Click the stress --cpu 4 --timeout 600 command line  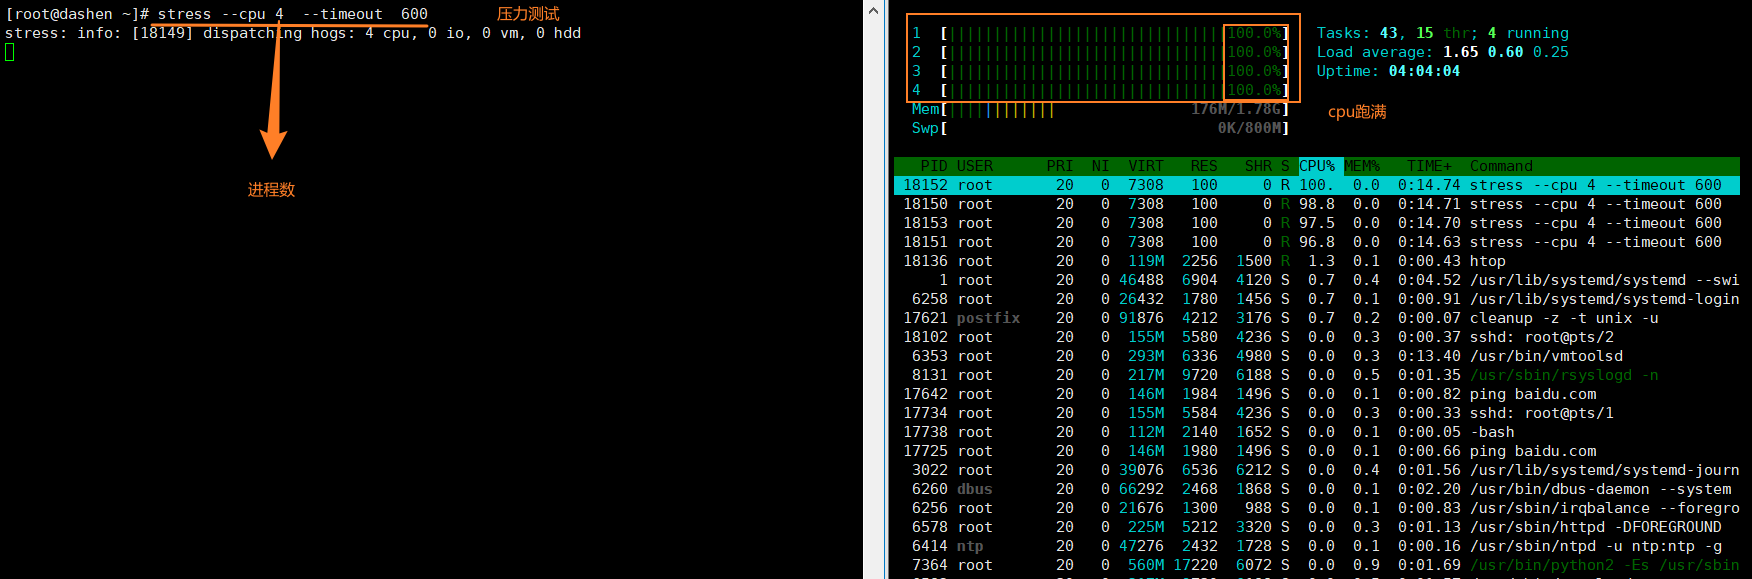[293, 14]
